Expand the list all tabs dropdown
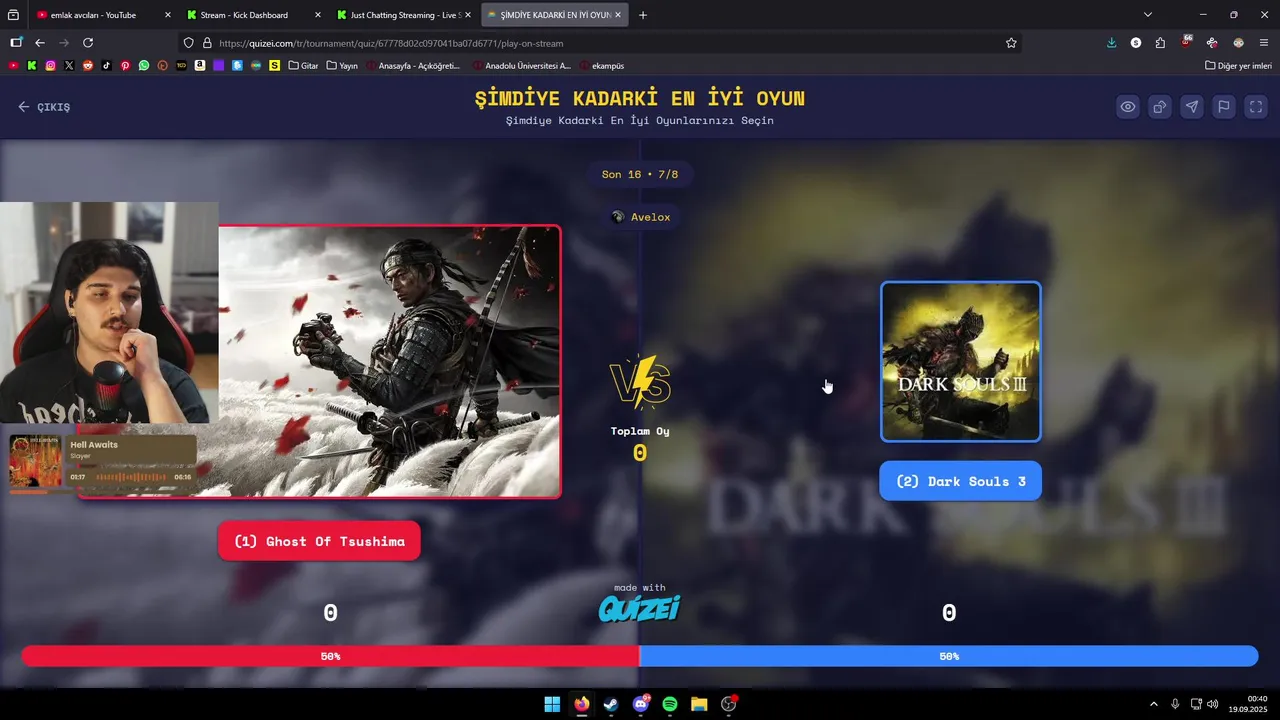Viewport: 1280px width, 720px height. point(1148,15)
